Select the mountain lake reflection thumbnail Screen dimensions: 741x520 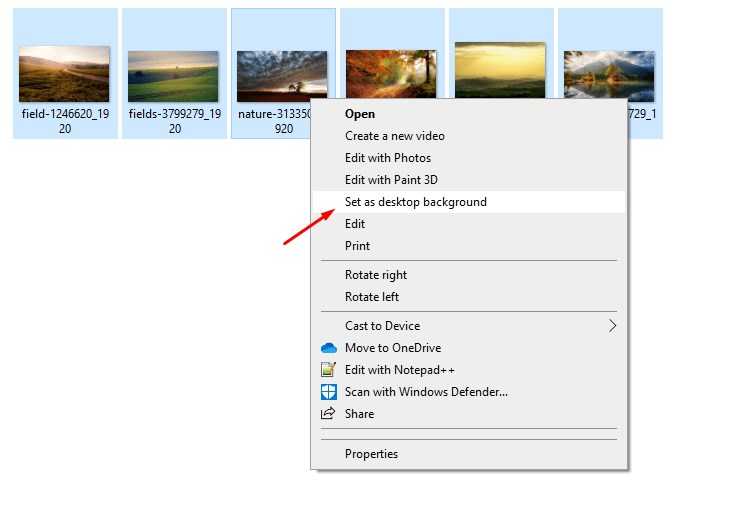[x=609, y=76]
